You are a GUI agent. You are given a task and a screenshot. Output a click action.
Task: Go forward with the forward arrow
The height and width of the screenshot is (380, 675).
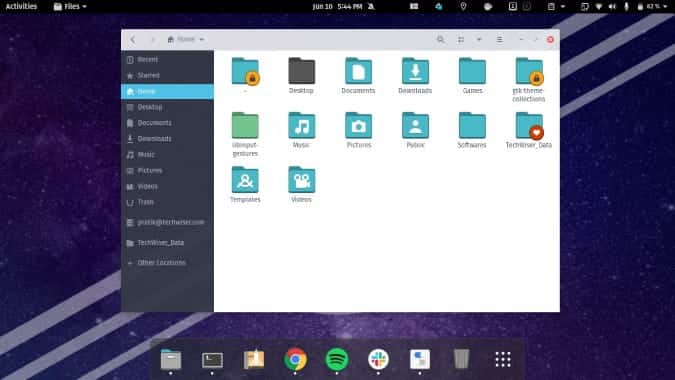(152, 40)
